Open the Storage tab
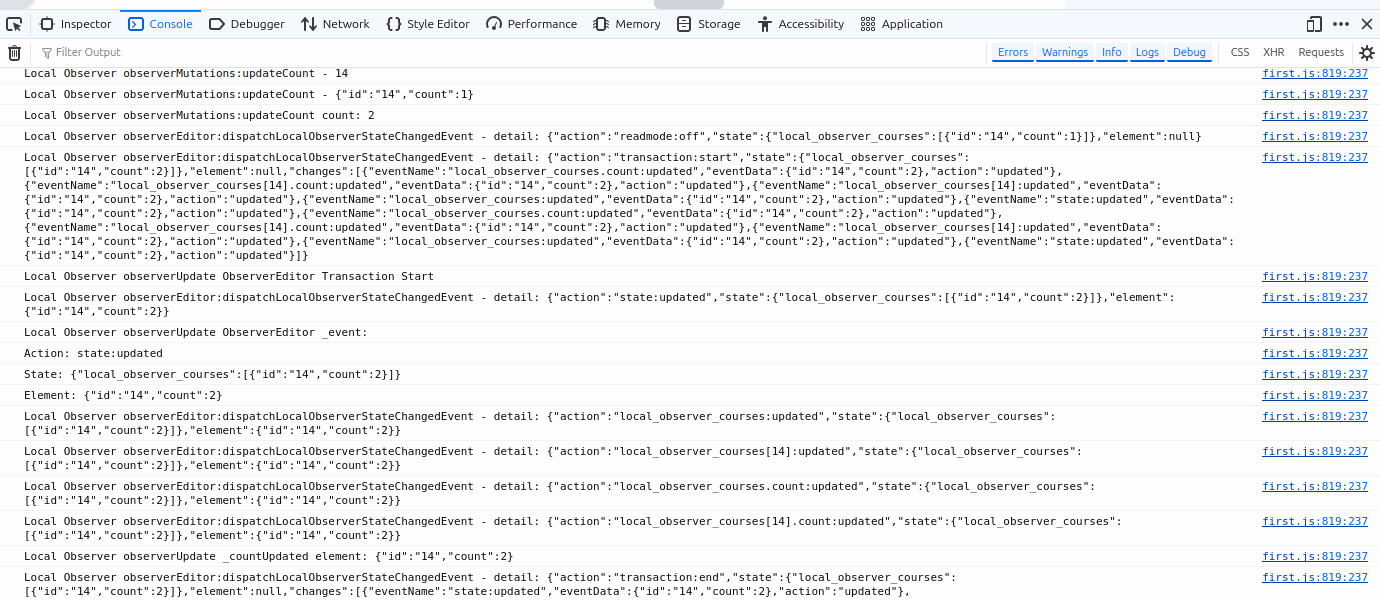Viewport: 1380px width, 600px height. pyautogui.click(x=708, y=24)
